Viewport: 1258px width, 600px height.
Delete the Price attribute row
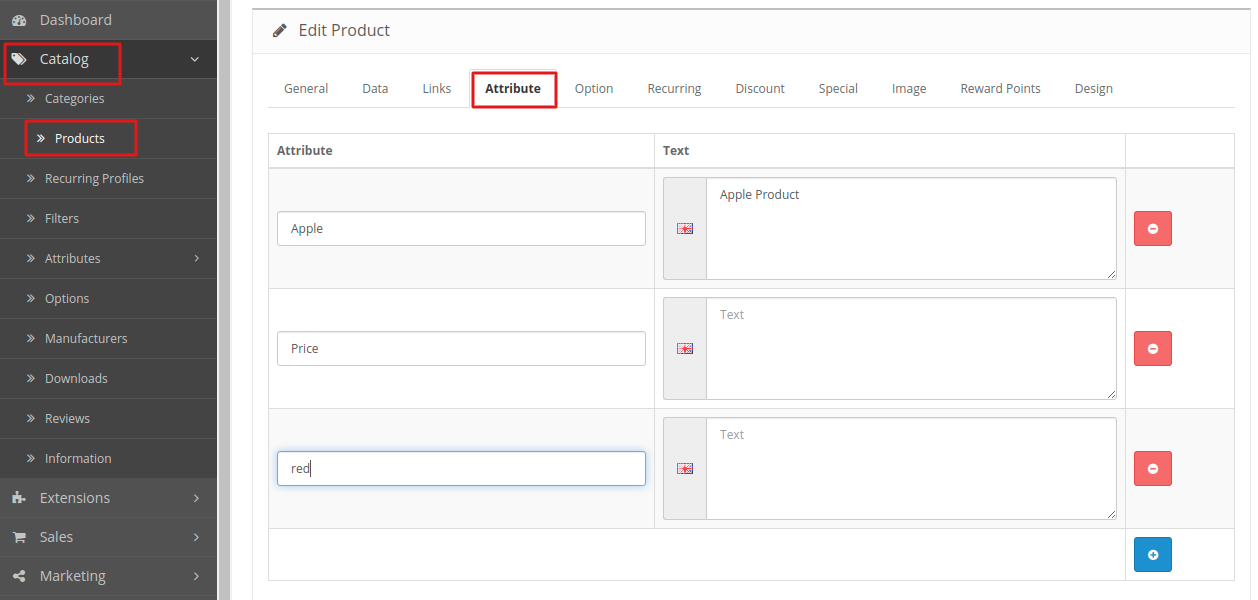click(x=1152, y=349)
